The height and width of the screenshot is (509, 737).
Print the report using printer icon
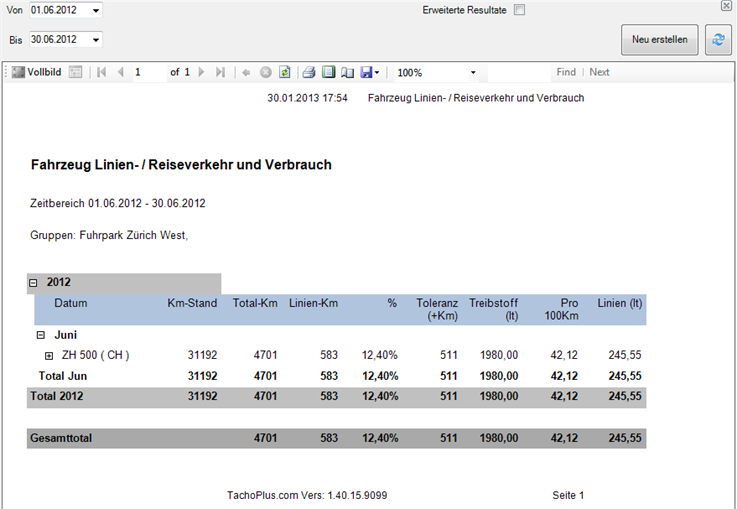click(310, 72)
